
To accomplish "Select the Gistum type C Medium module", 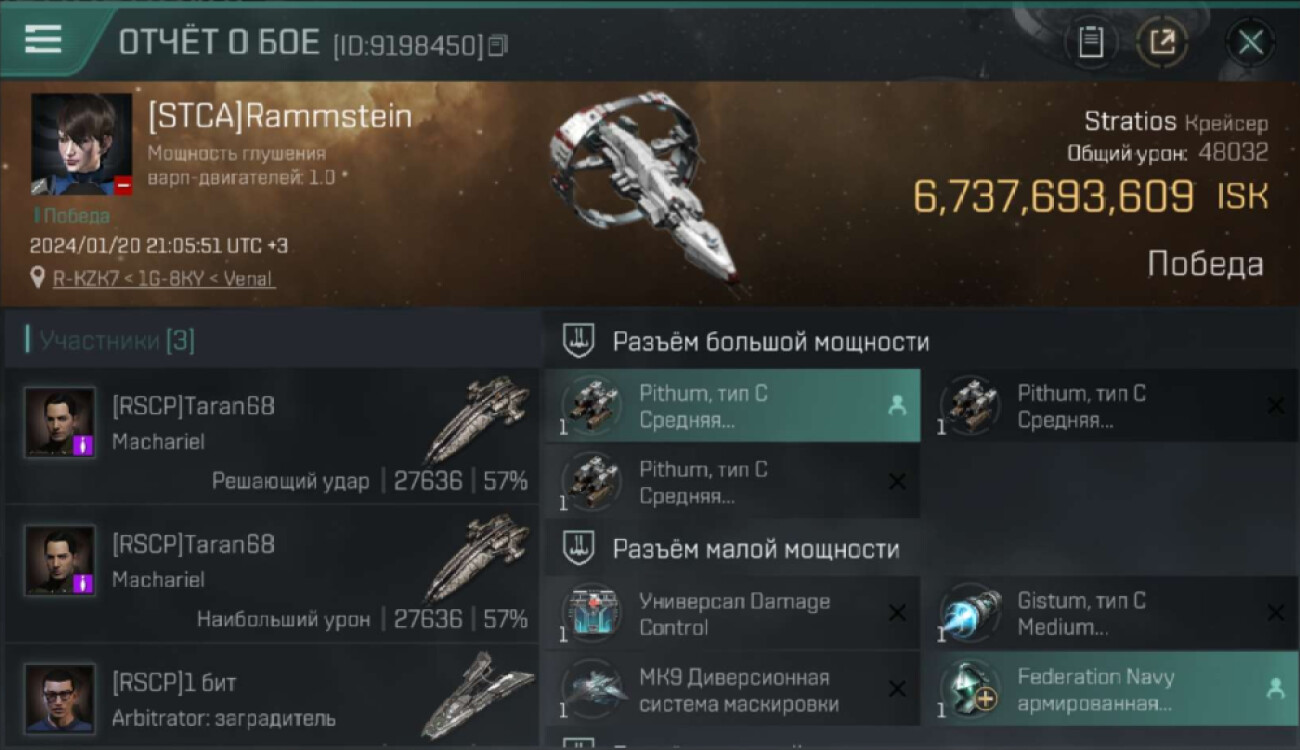I will 1111,613.
